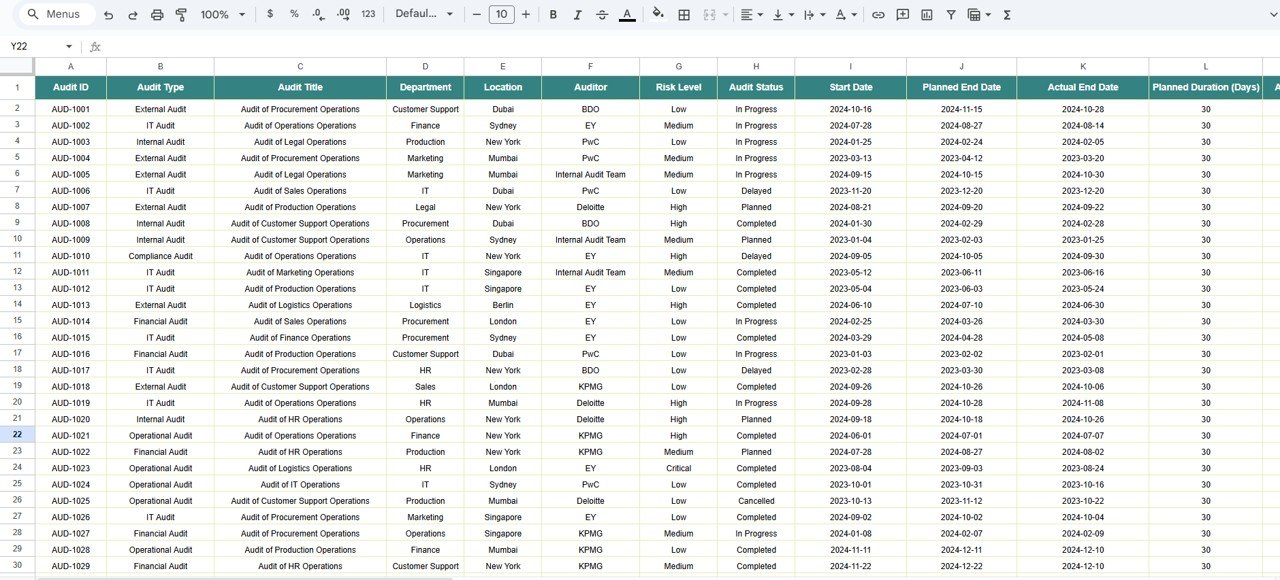
Task: Insert a chart
Action: coord(926,14)
